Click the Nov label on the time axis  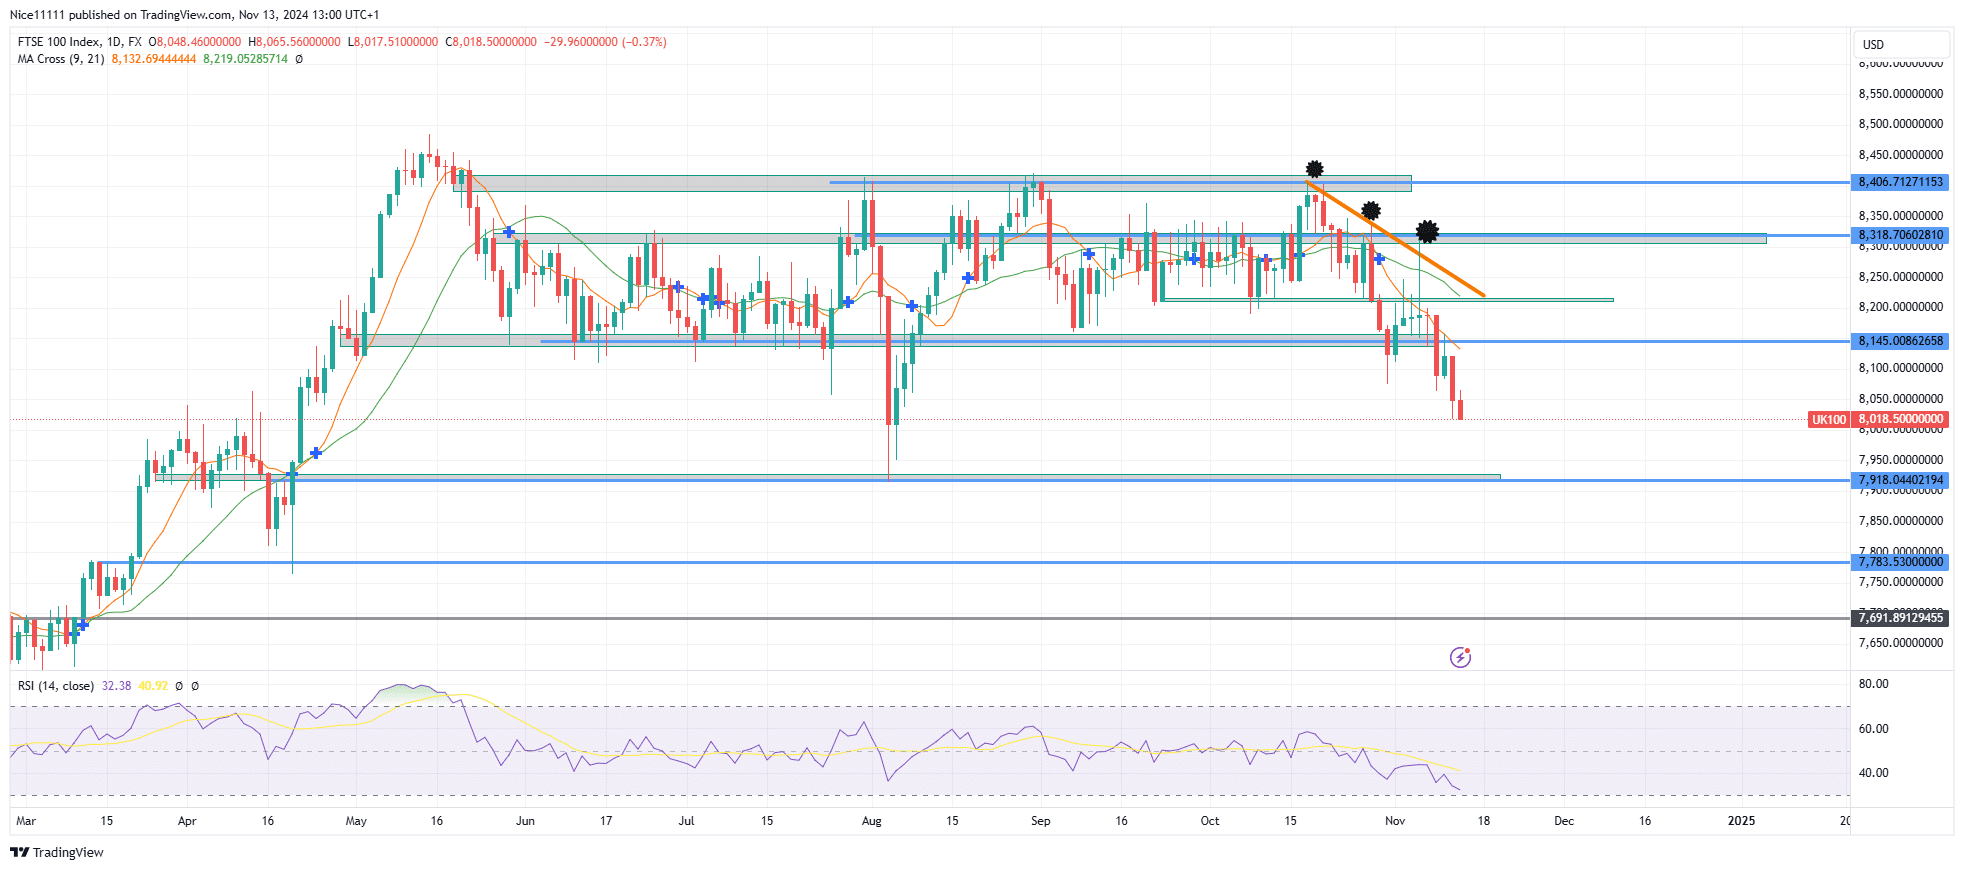[x=1395, y=821]
